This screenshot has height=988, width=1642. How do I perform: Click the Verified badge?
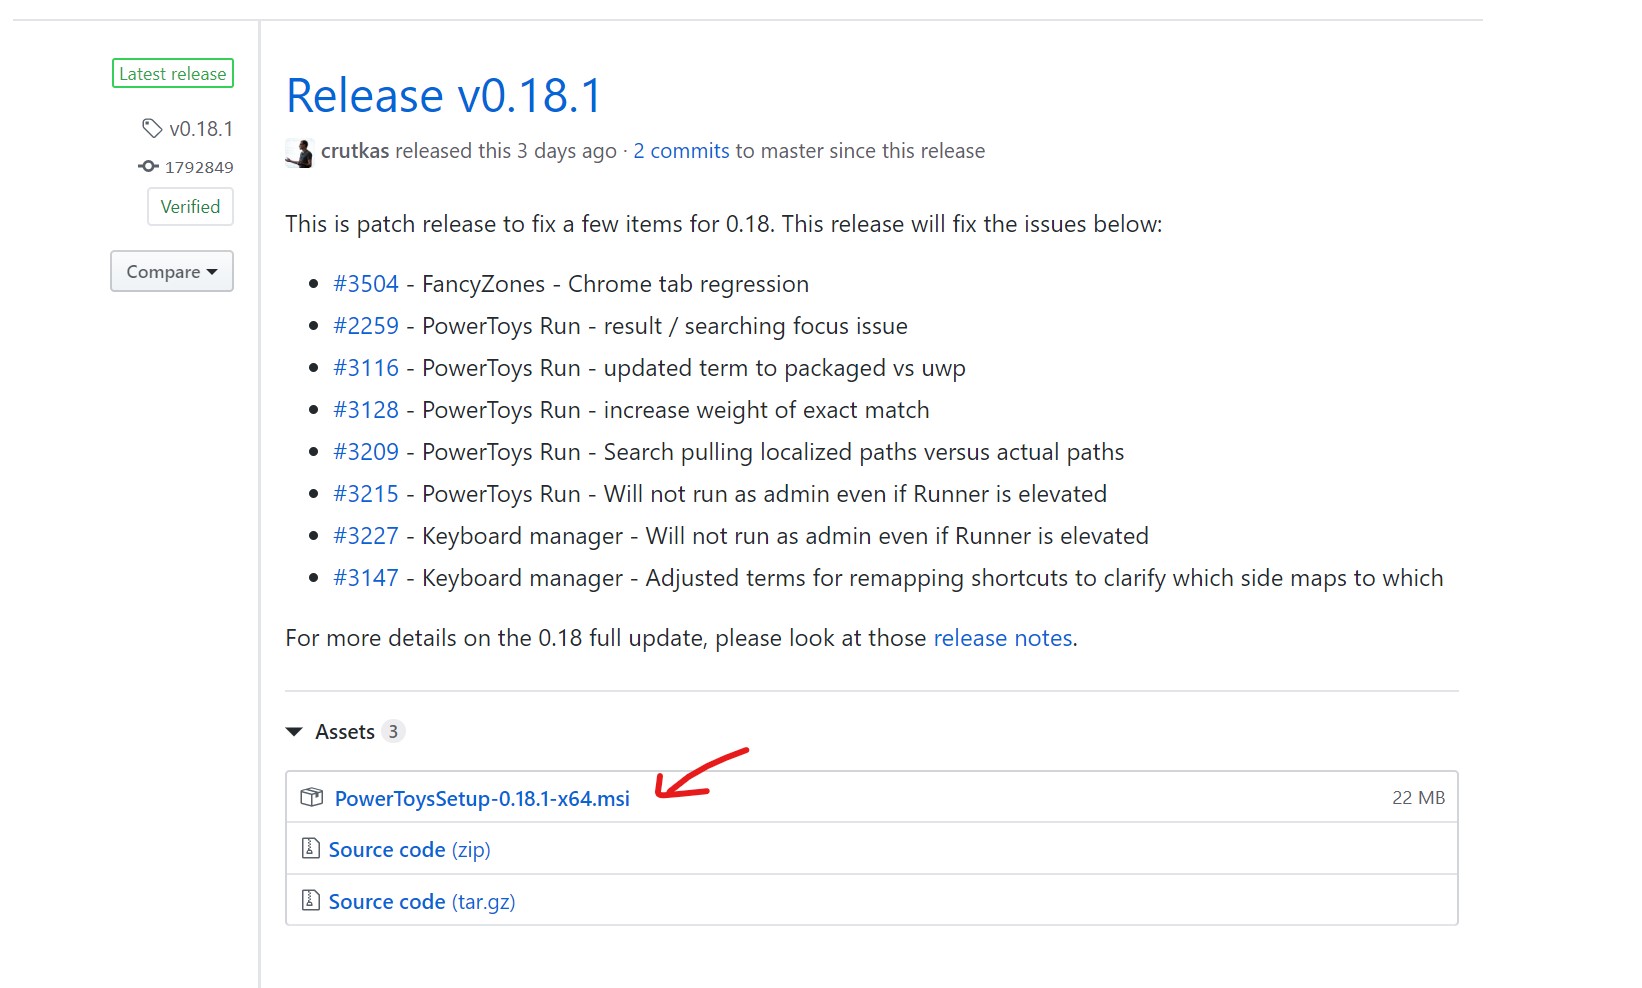pyautogui.click(x=190, y=207)
